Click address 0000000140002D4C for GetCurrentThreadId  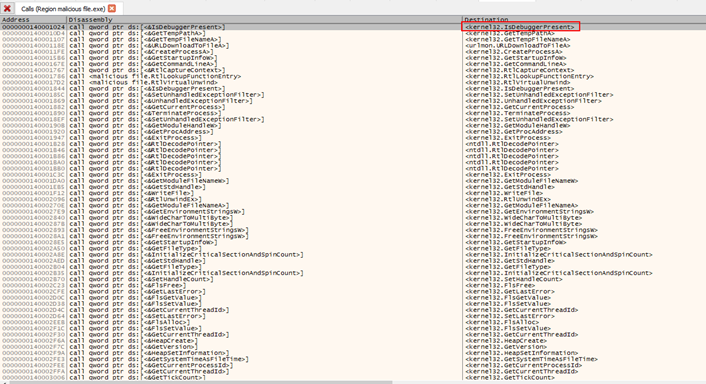click(x=33, y=310)
